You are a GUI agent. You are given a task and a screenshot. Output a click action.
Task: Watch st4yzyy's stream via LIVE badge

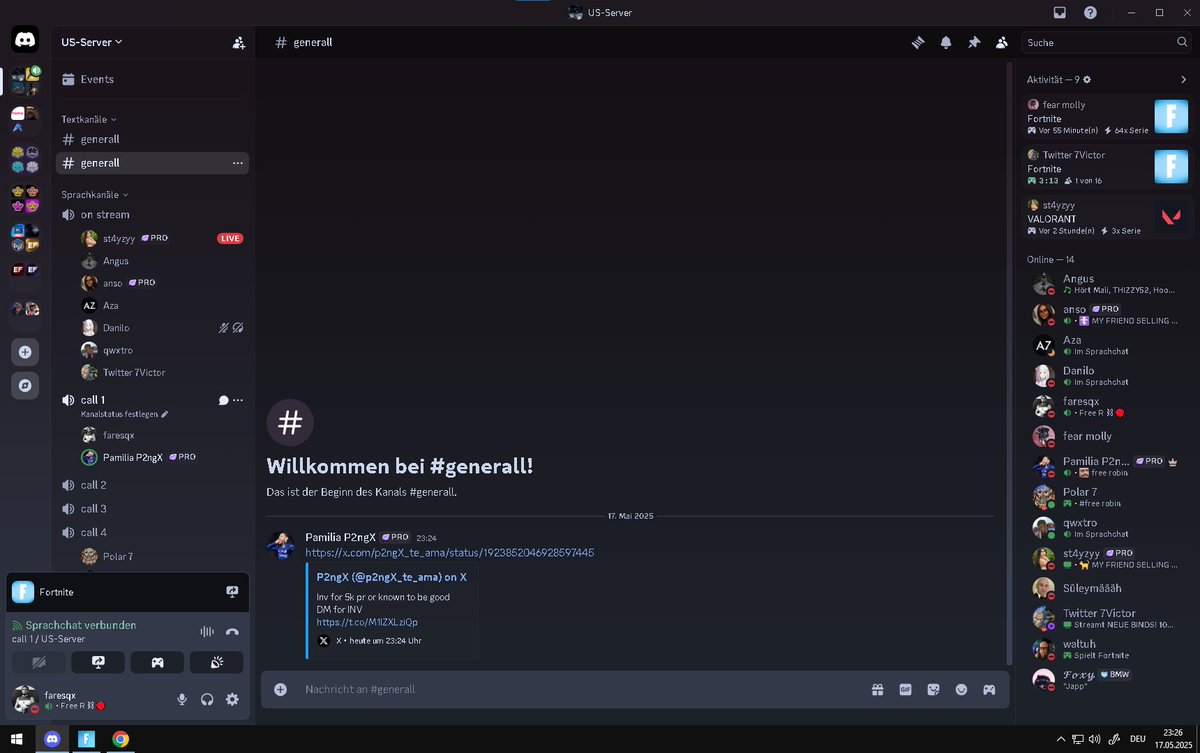coord(230,238)
